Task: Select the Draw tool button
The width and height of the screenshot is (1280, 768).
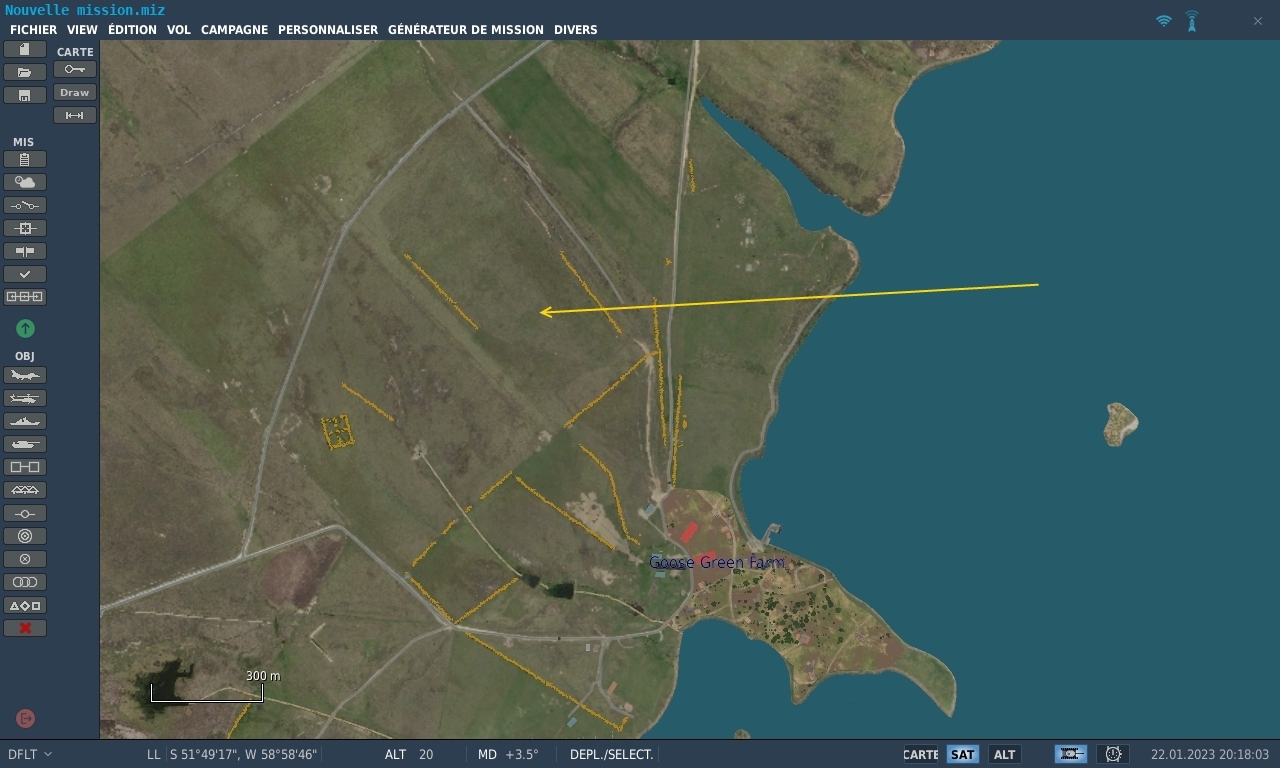Action: (75, 92)
